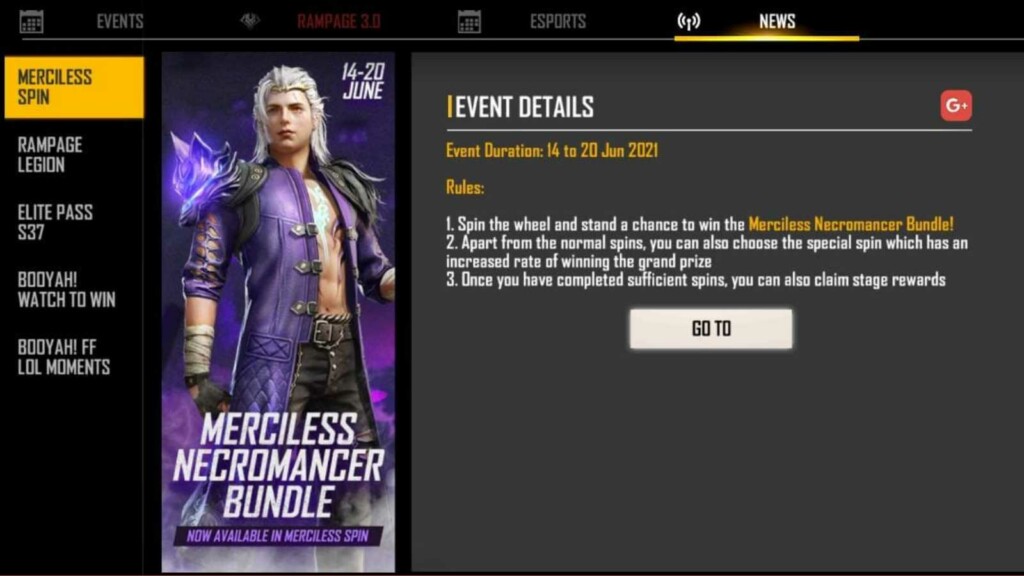Click the 'Now available in Merciless Spin' label
This screenshot has width=1024, height=576.
pyautogui.click(x=278, y=536)
